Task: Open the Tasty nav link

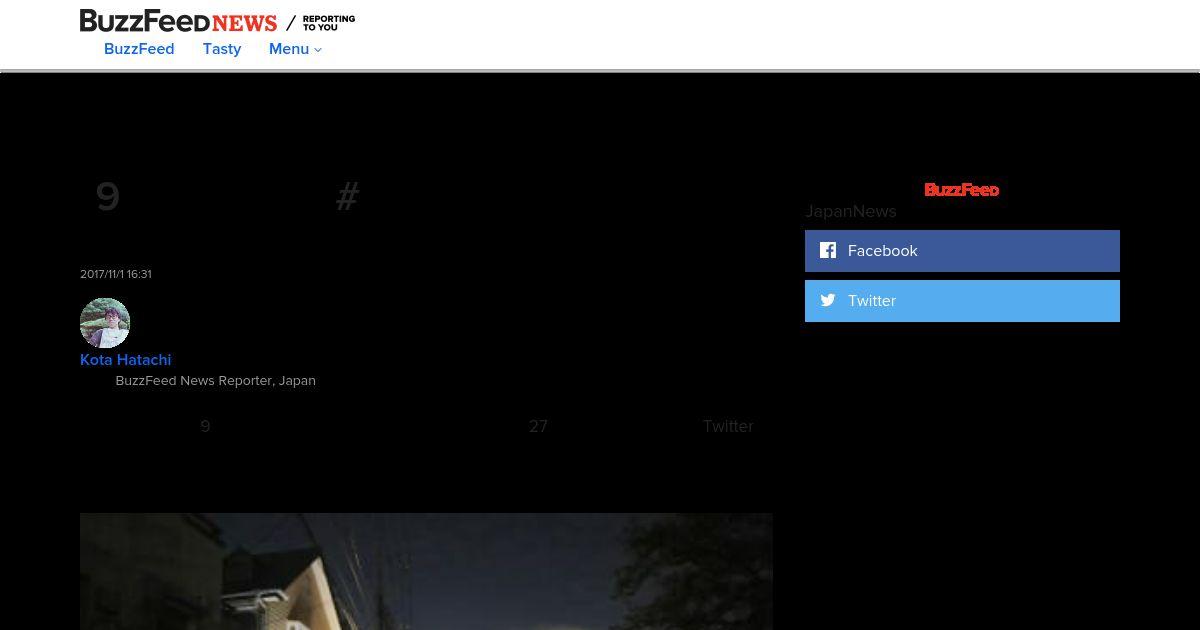Action: tap(222, 49)
